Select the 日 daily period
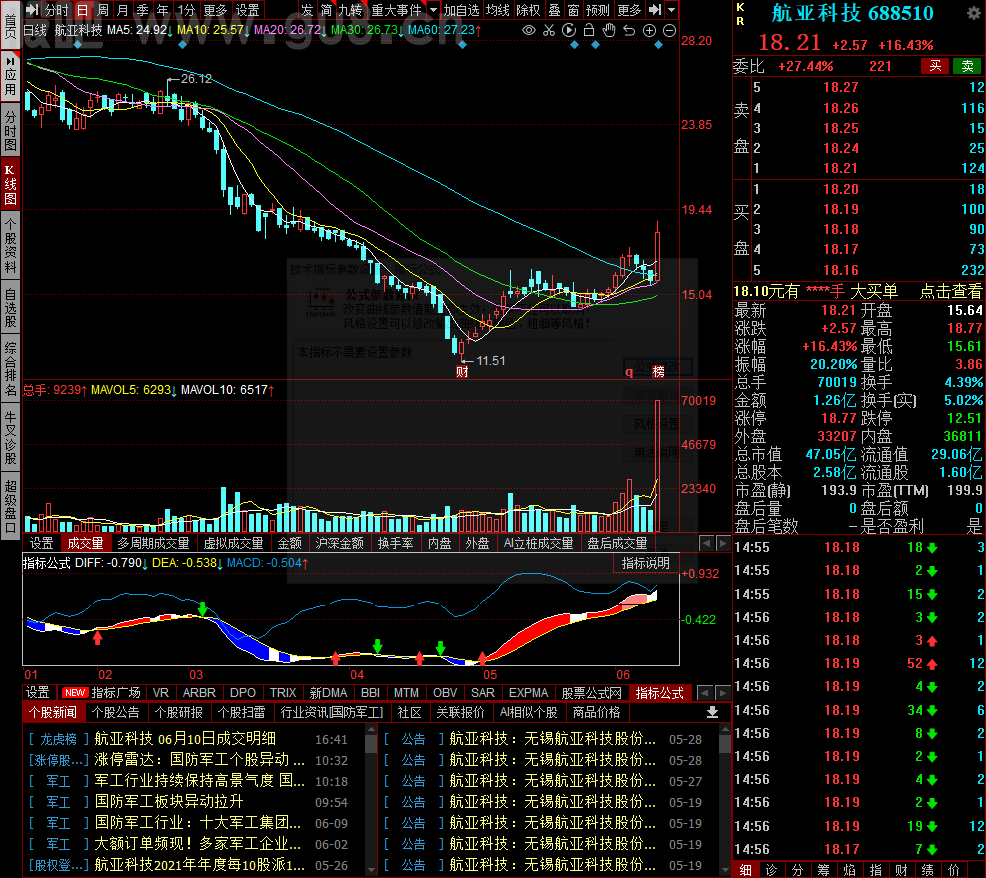The width and height of the screenshot is (986, 878). (82, 10)
